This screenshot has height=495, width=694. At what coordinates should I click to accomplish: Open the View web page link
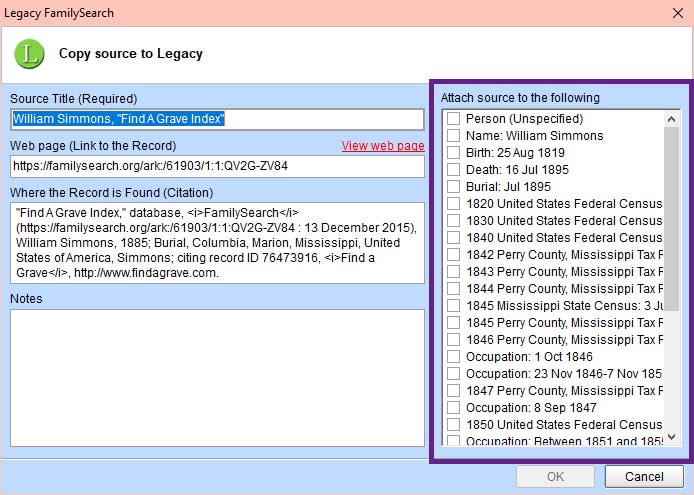[x=383, y=146]
